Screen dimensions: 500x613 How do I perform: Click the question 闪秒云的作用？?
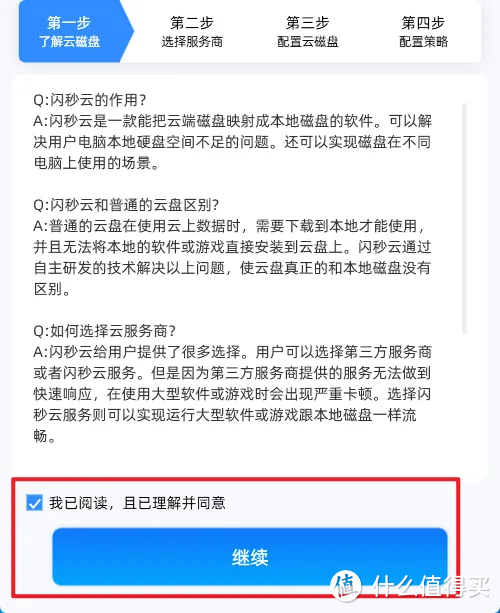coord(90,100)
